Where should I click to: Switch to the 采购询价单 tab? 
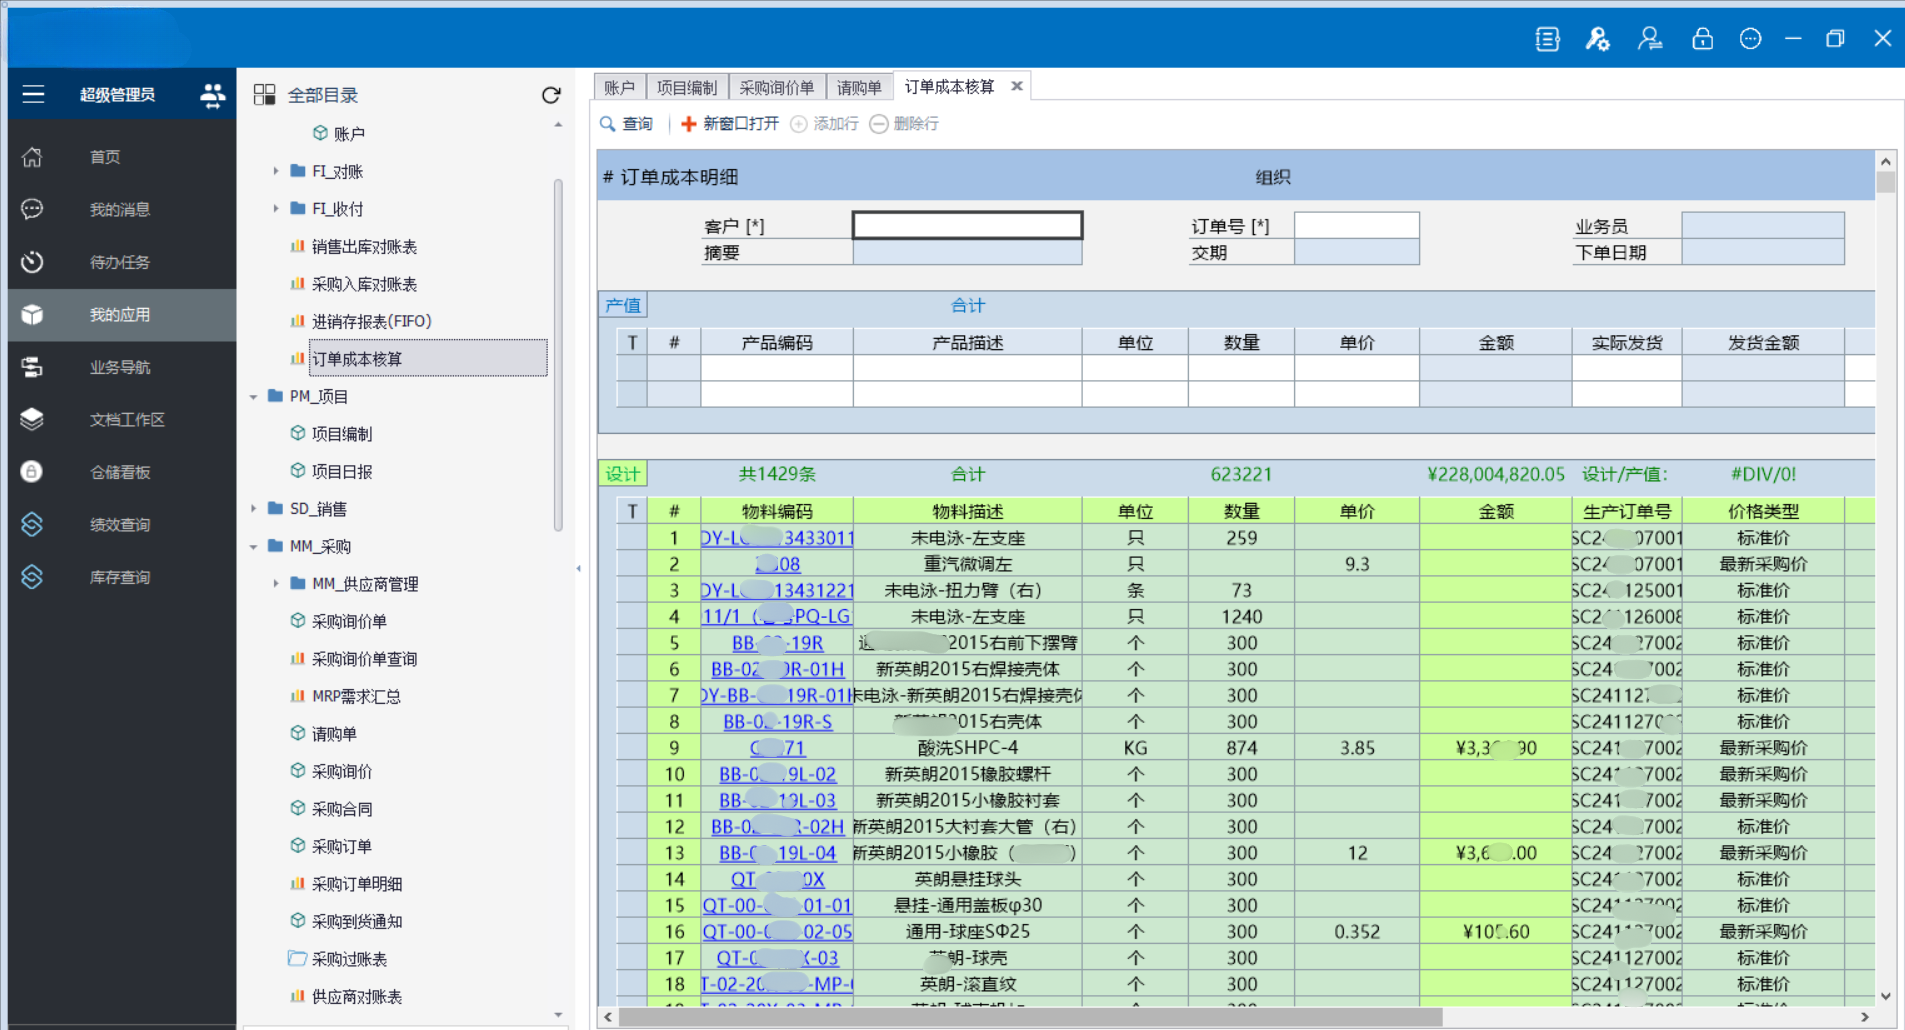(776, 87)
